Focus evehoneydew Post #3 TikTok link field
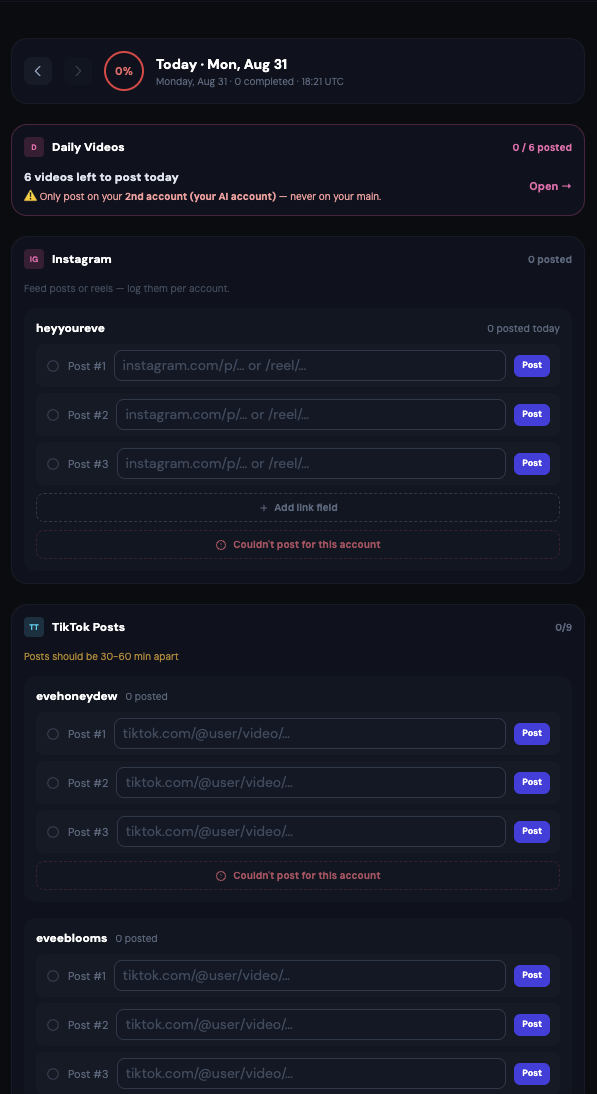Screen dimensions: 597x1094 click(x=311, y=832)
